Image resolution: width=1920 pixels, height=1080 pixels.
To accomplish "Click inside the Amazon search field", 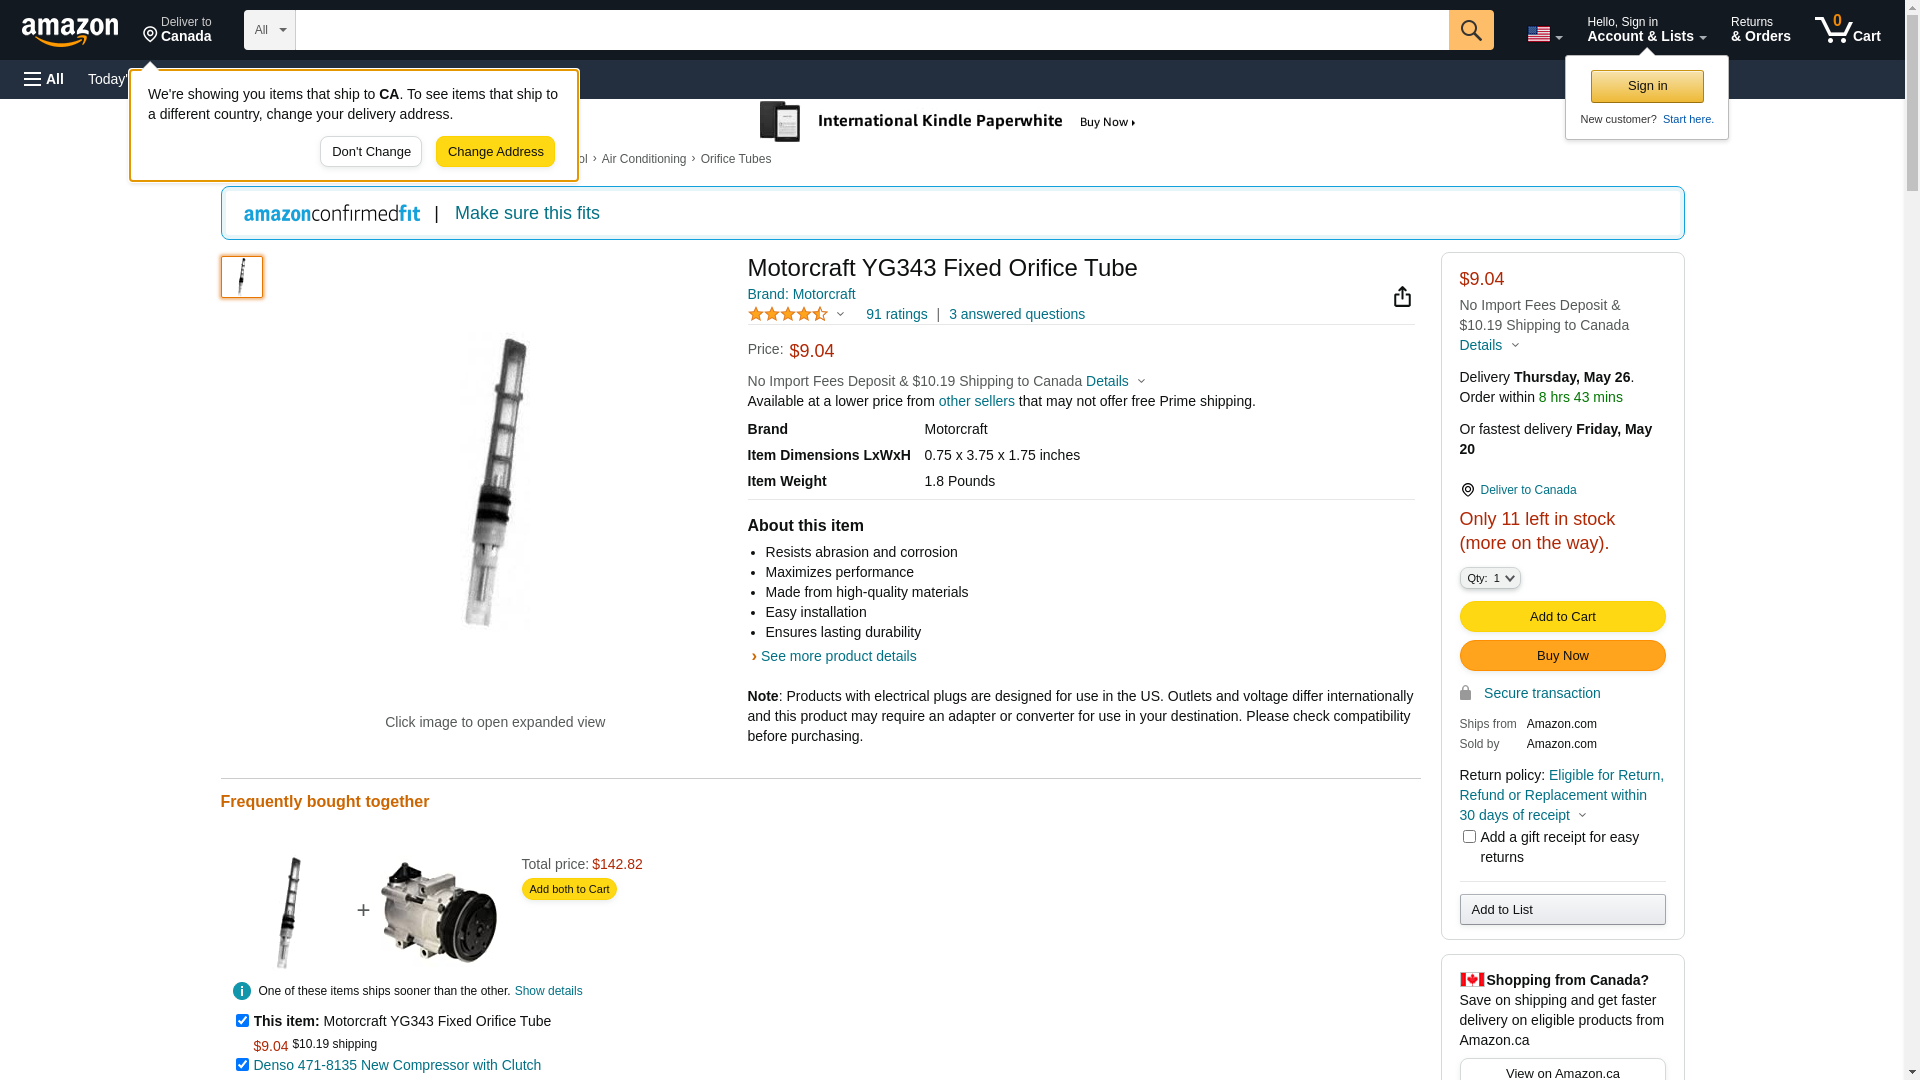I will point(870,30).
